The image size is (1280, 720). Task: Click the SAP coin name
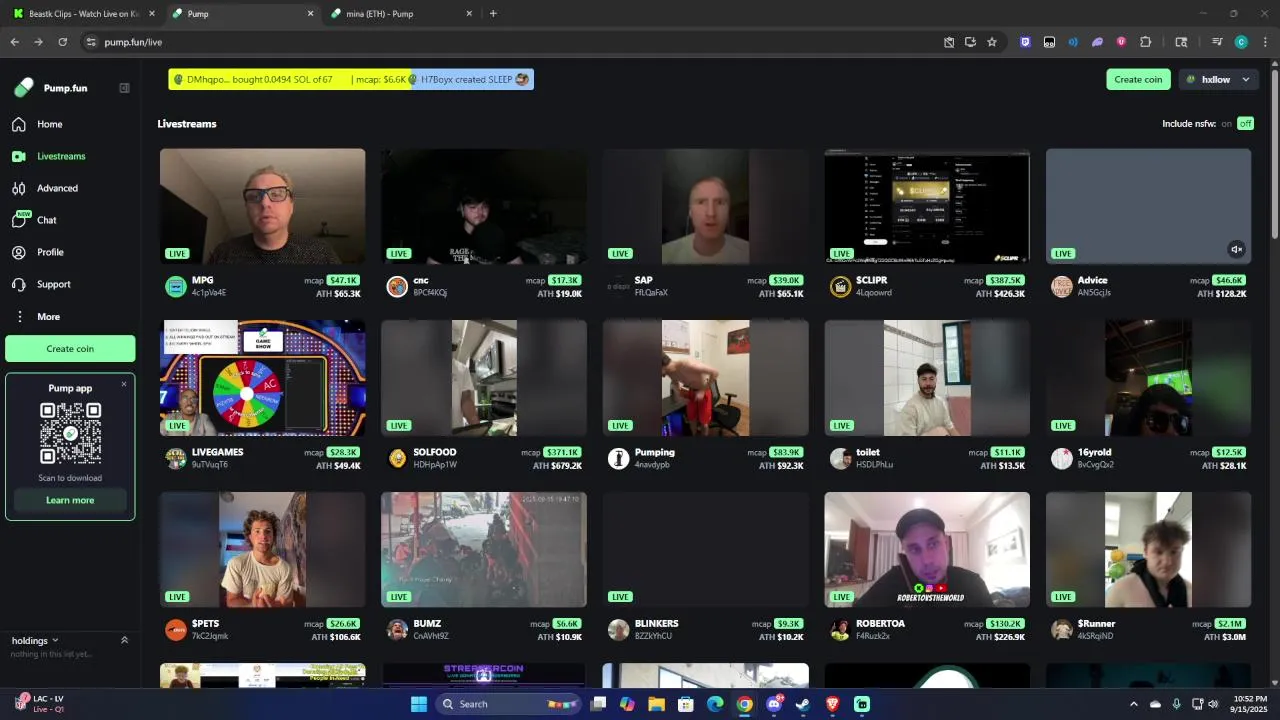pos(643,281)
